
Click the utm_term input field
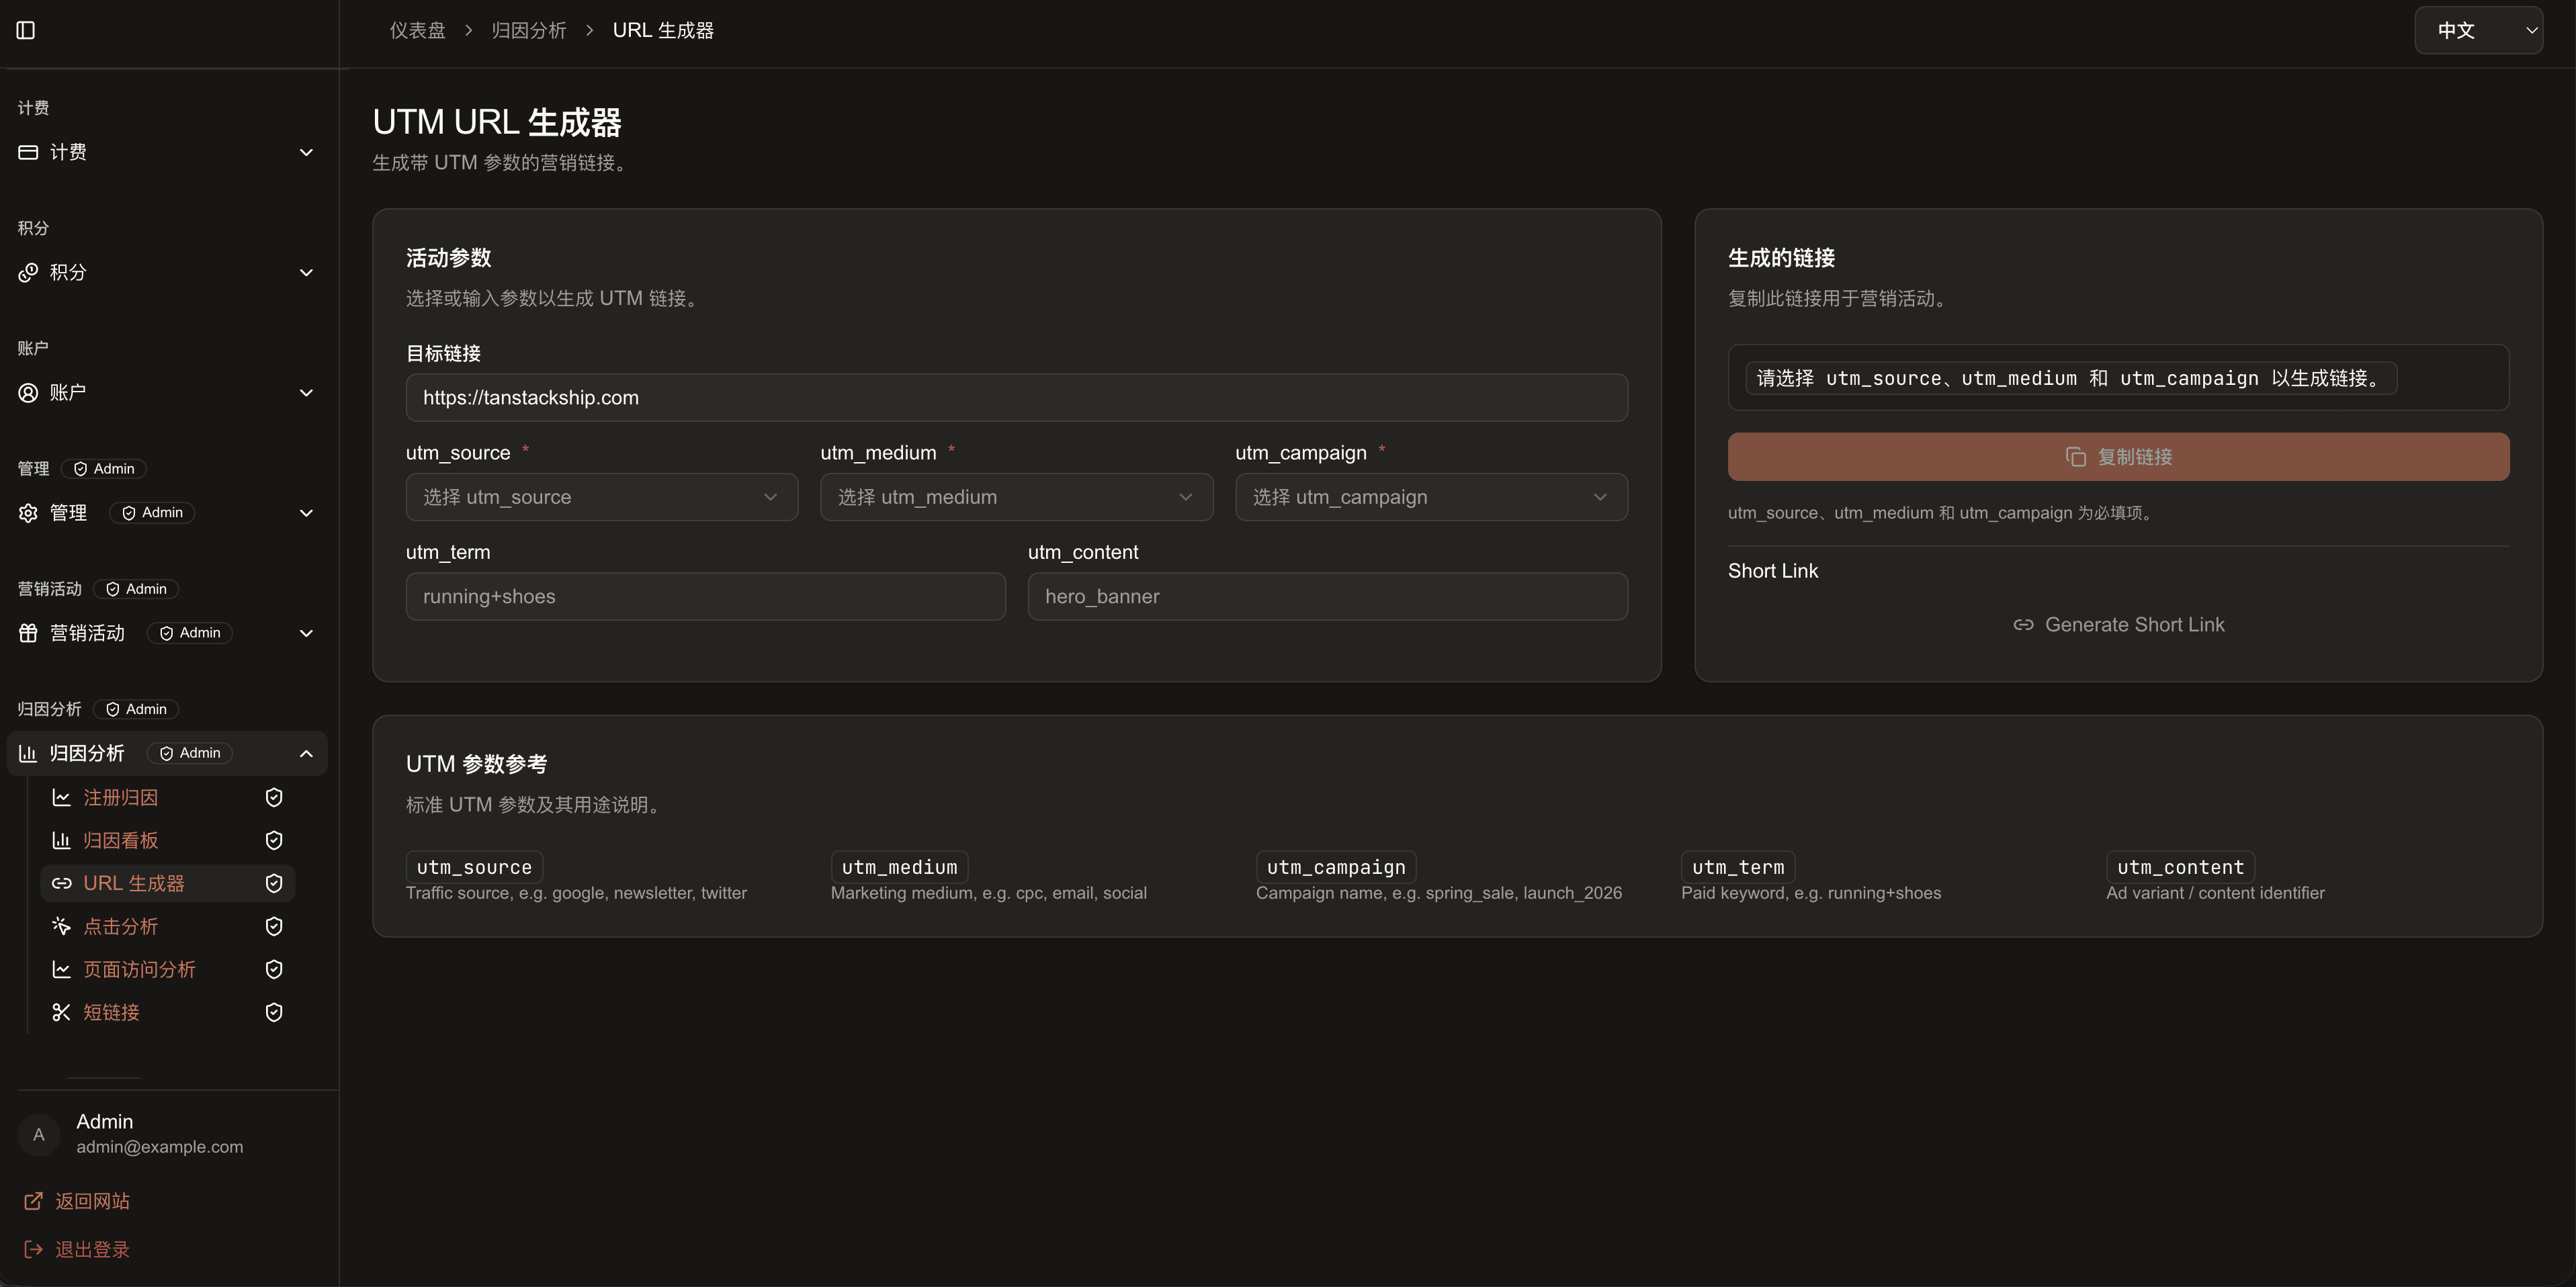[705, 596]
